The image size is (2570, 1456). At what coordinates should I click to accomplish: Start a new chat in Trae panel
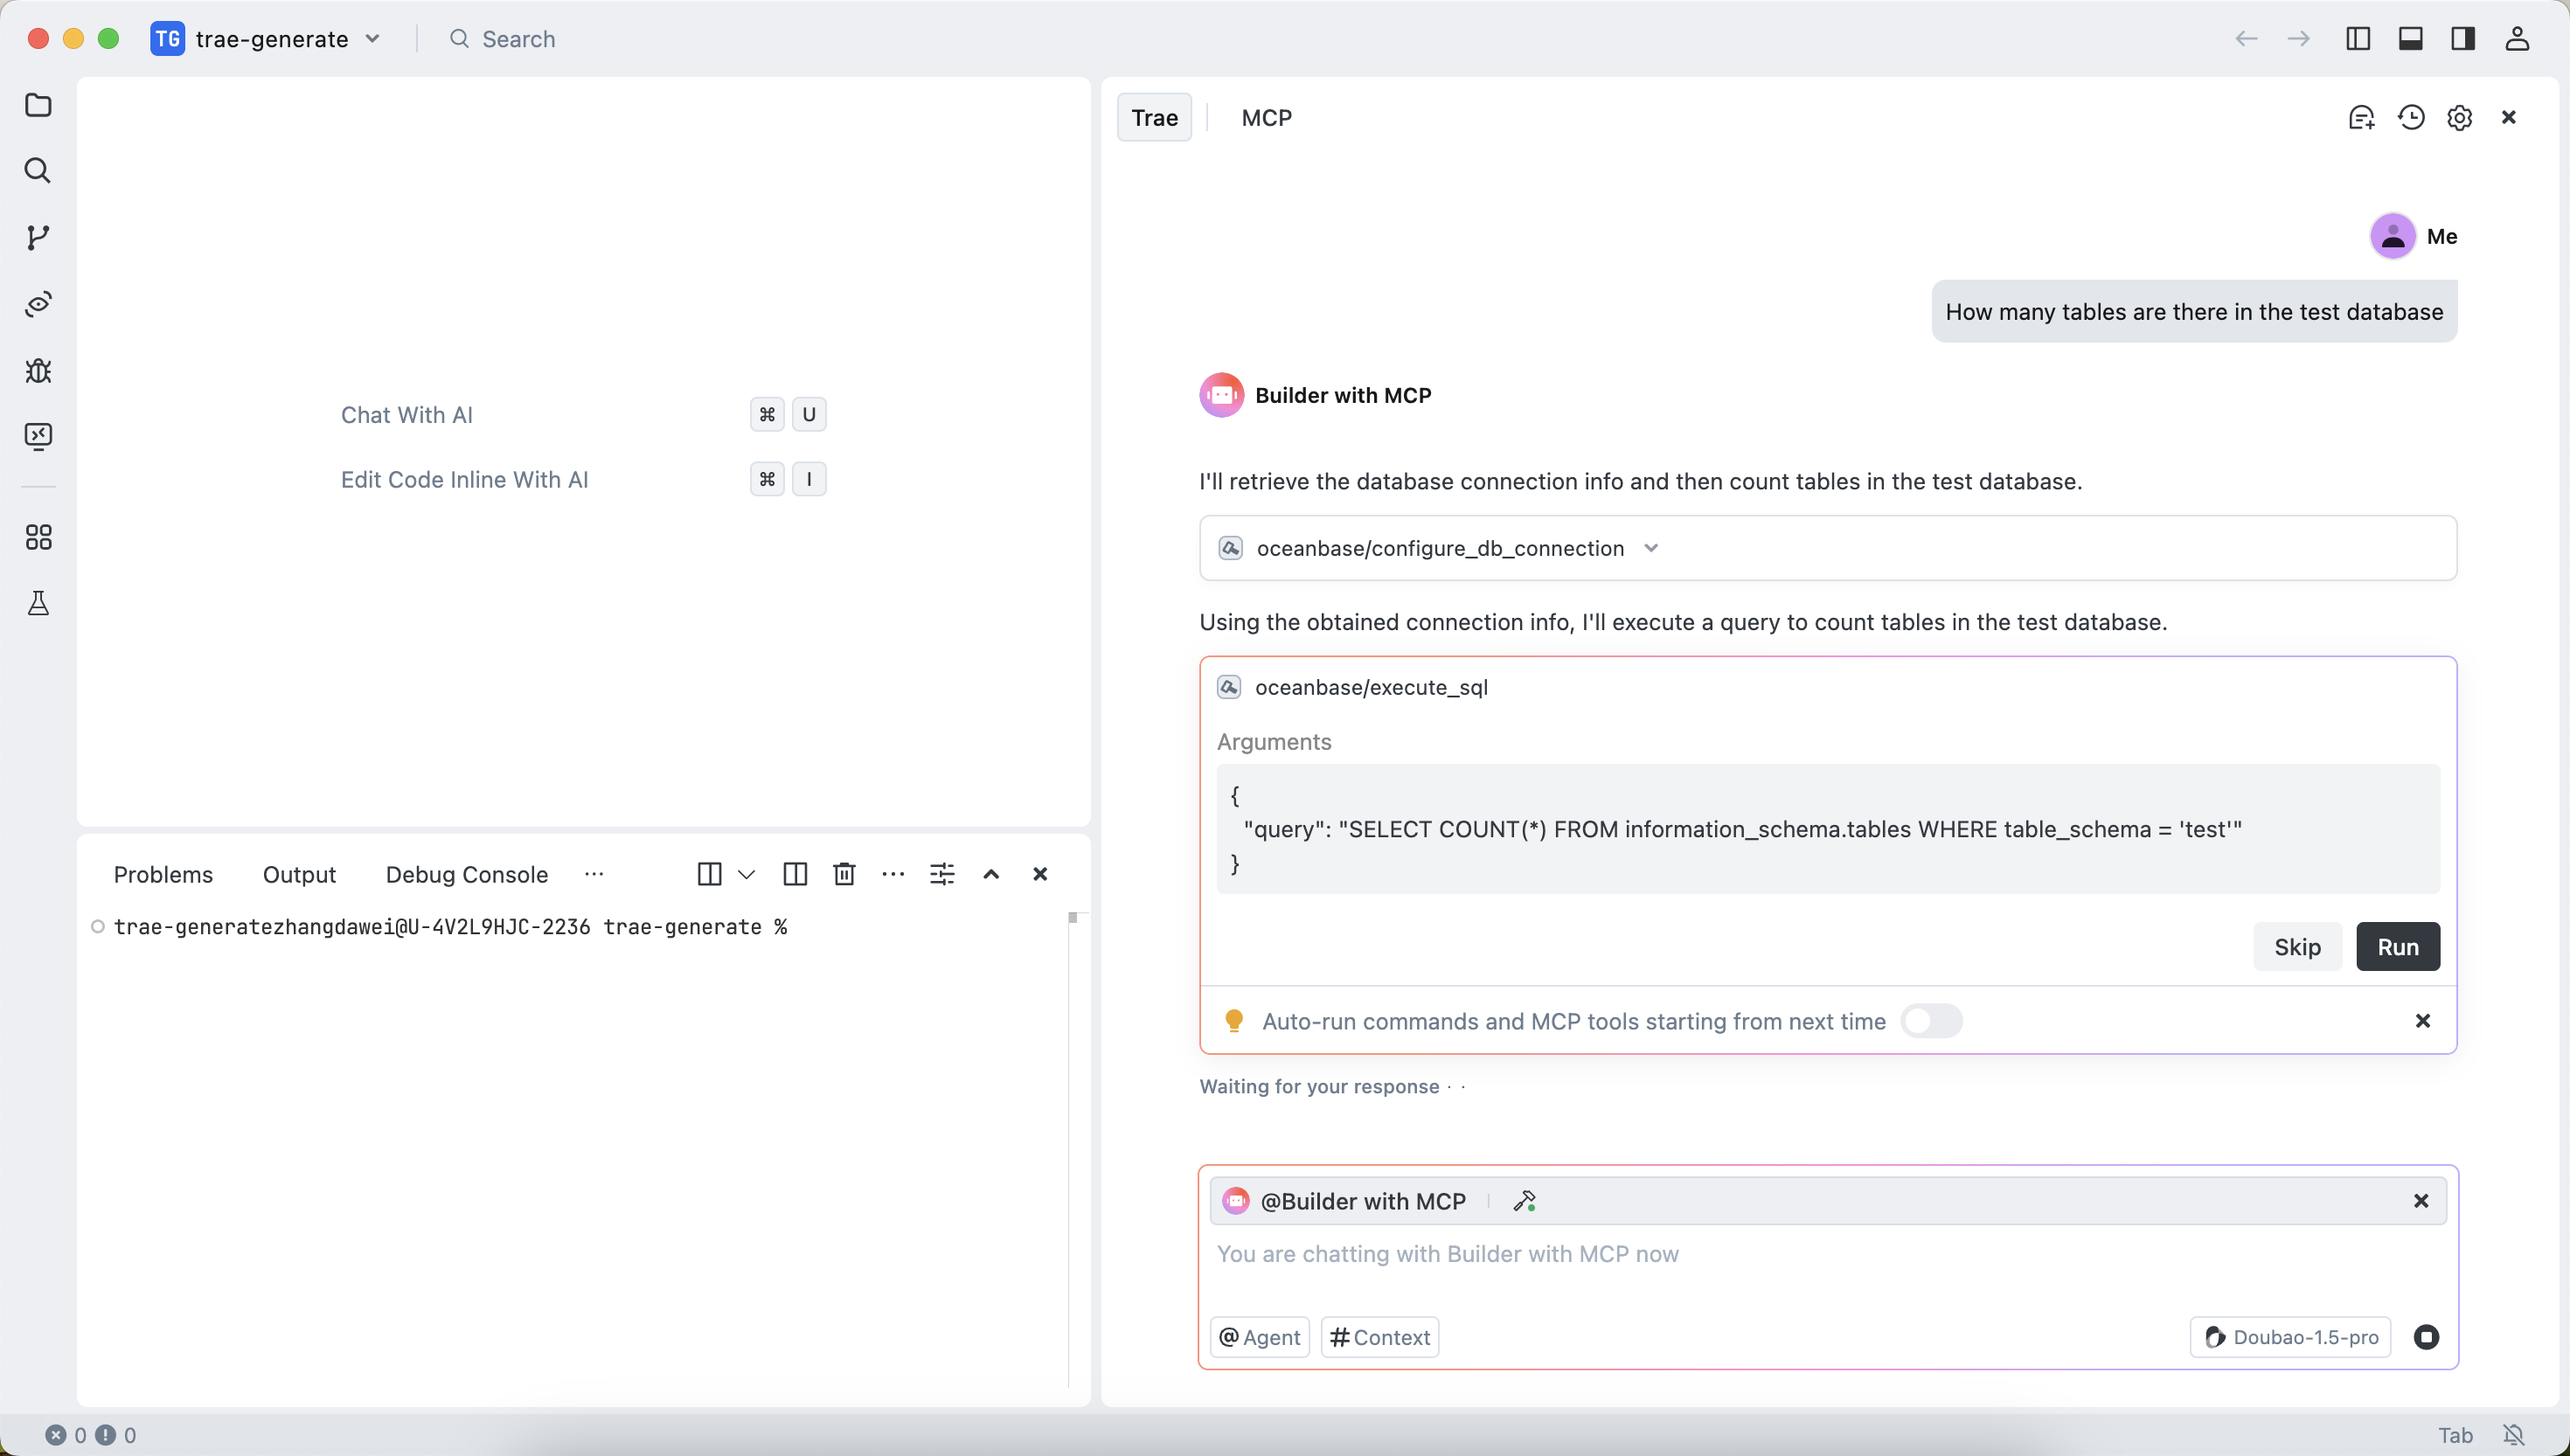2361,118
